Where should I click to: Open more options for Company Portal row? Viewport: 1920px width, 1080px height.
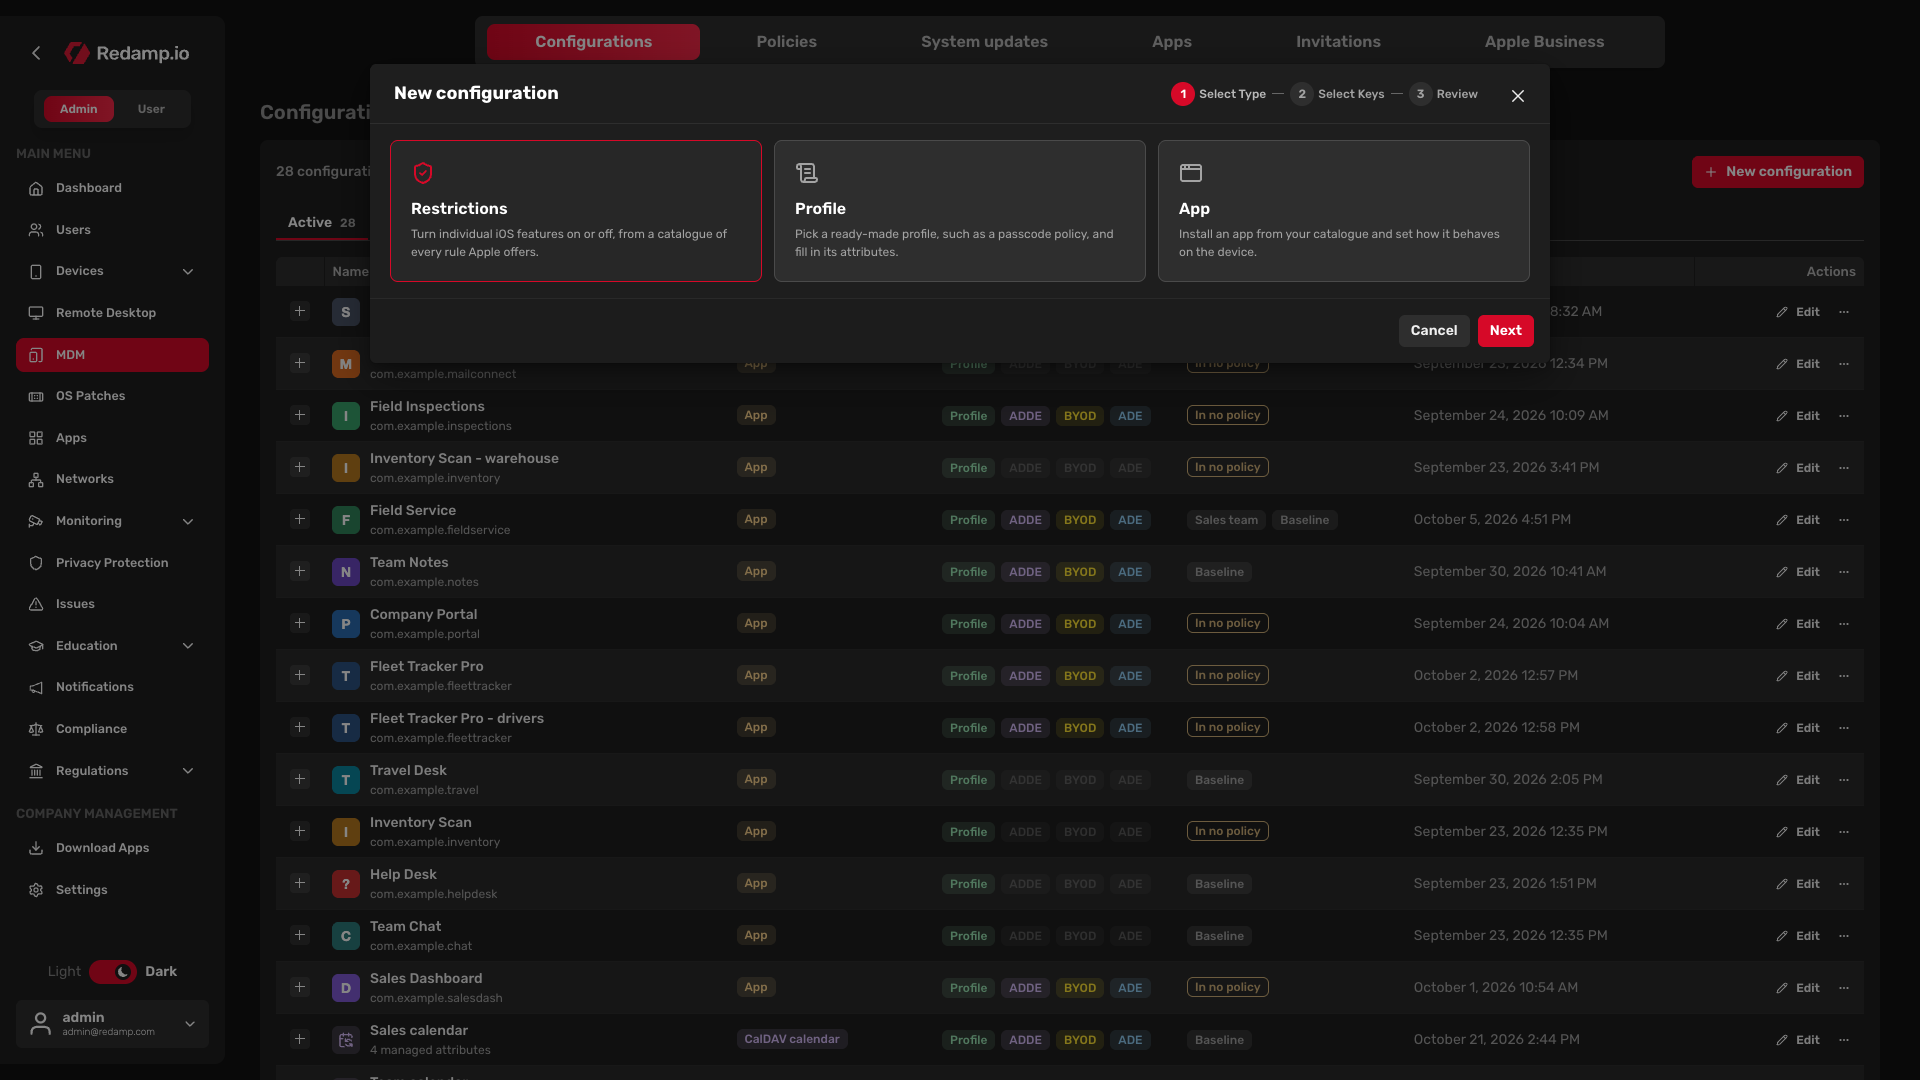[1844, 624]
